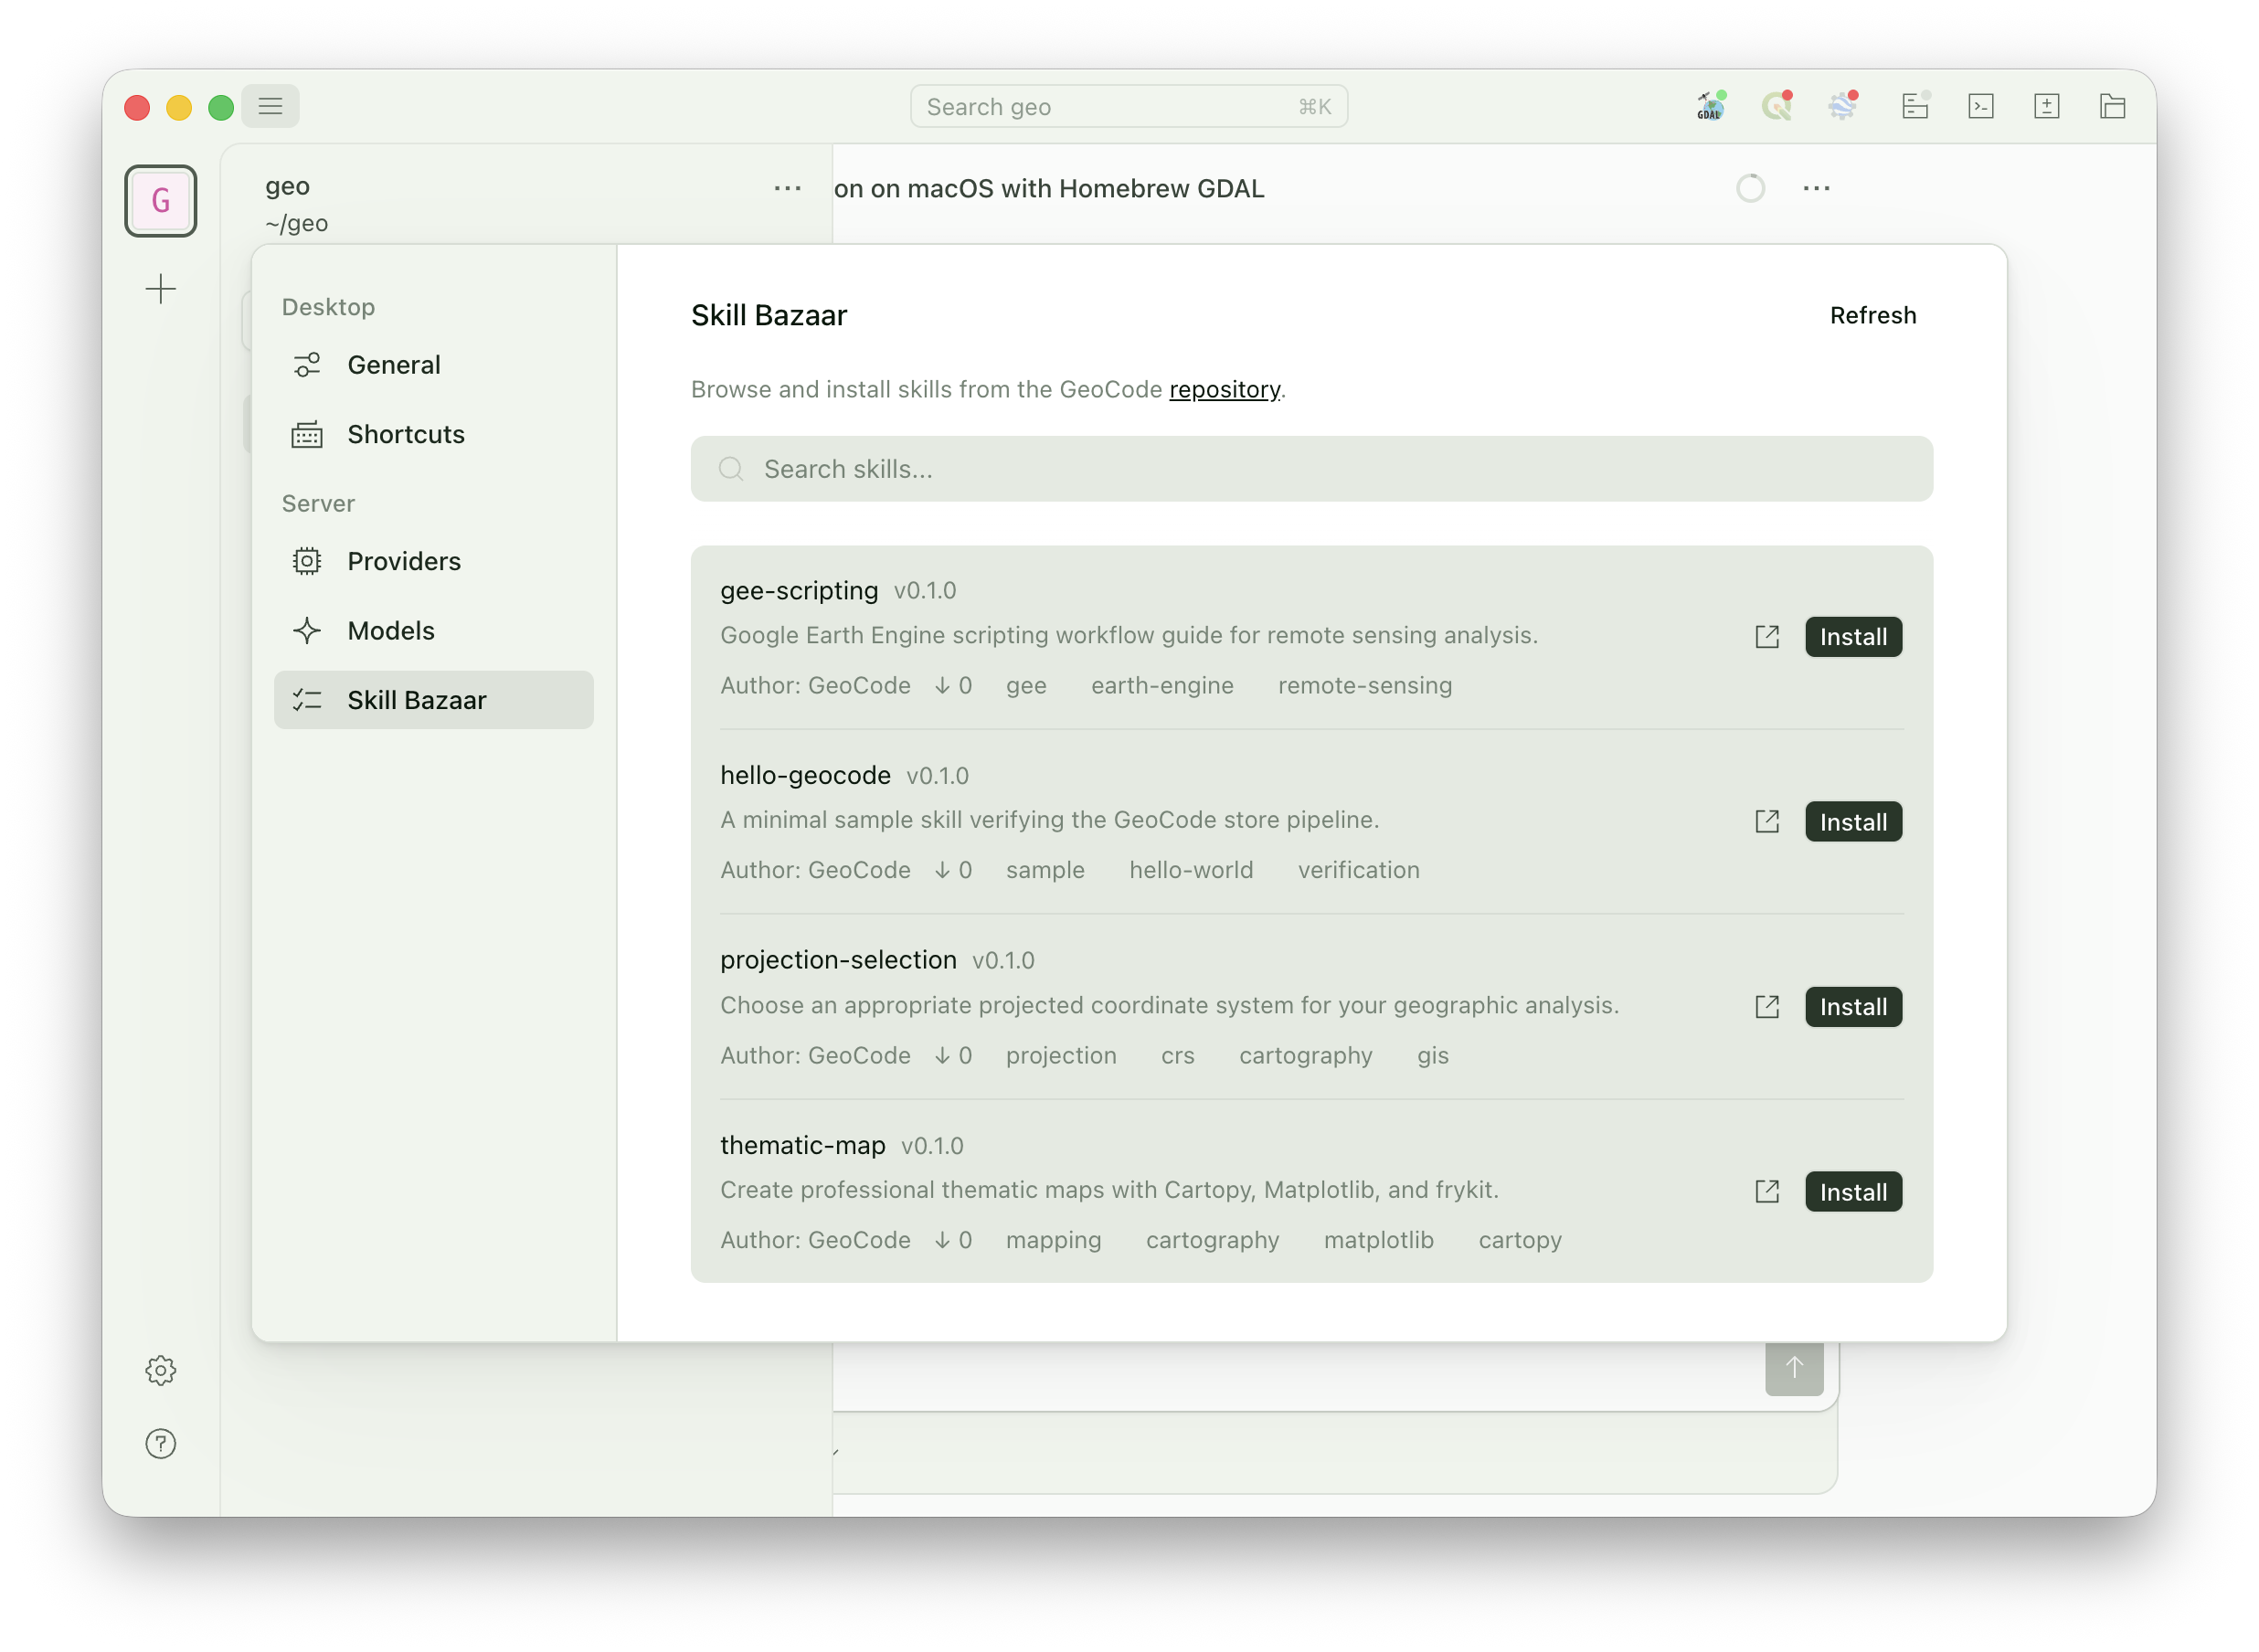Open the geo project options ellipsis
This screenshot has height=1652, width=2259.
788,188
